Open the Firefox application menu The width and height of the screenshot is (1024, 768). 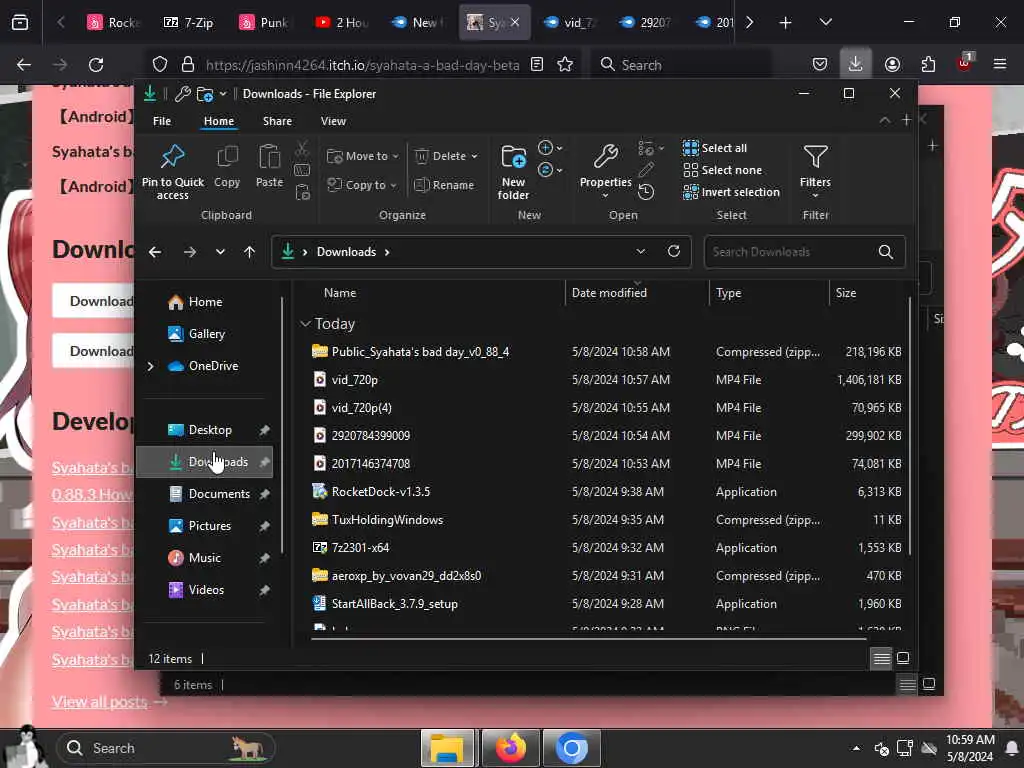tap(999, 64)
